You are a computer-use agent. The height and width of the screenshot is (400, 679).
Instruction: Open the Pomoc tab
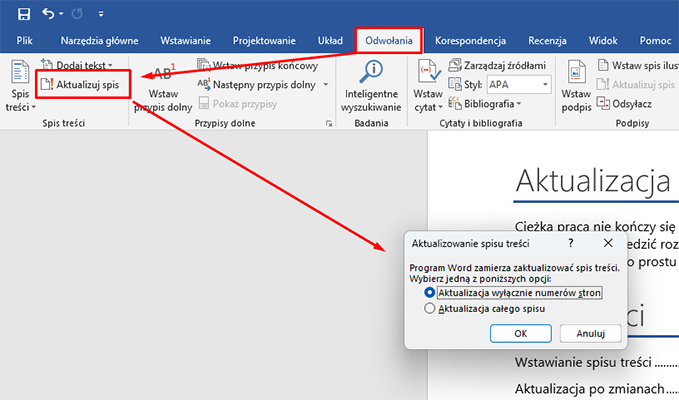[655, 41]
